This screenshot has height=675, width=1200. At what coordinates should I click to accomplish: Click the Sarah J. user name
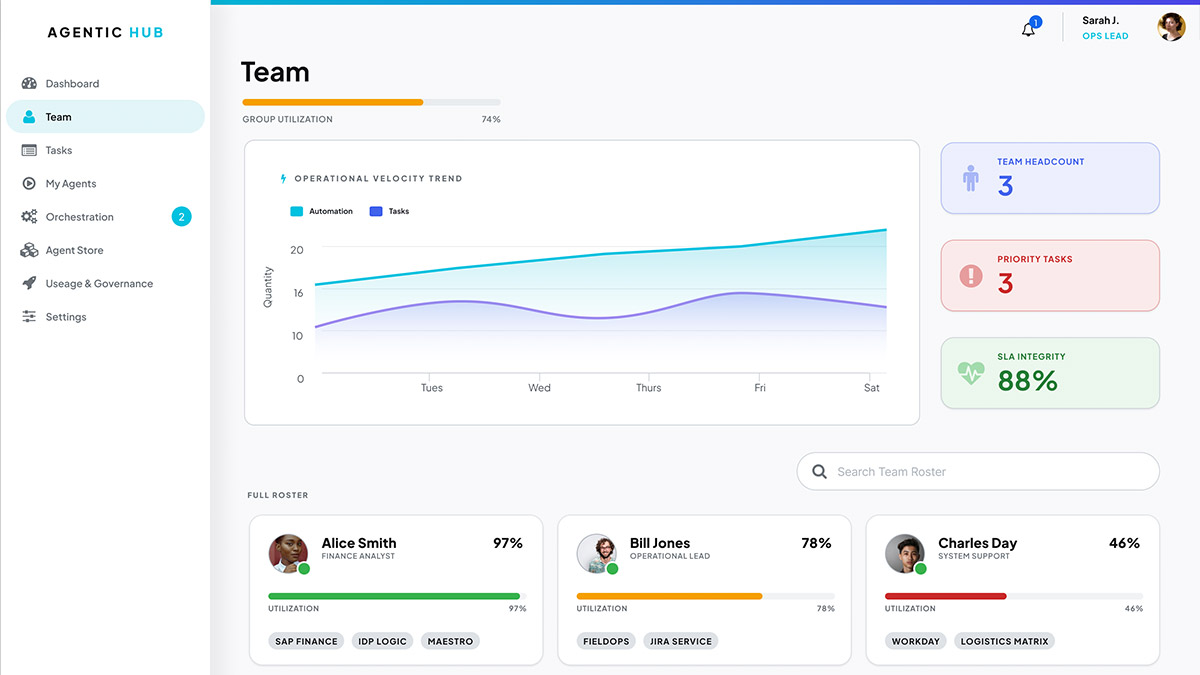click(1100, 20)
